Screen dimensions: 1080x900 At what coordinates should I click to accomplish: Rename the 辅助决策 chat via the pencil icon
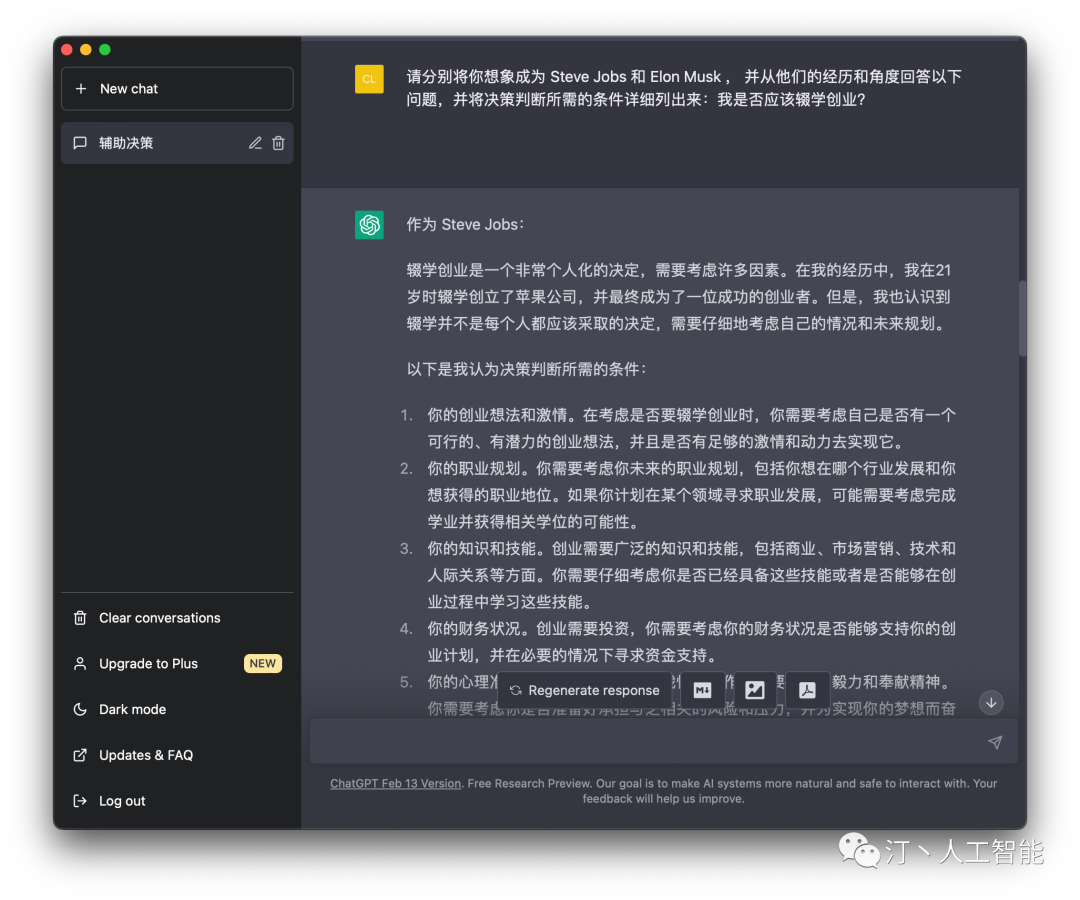(x=255, y=143)
